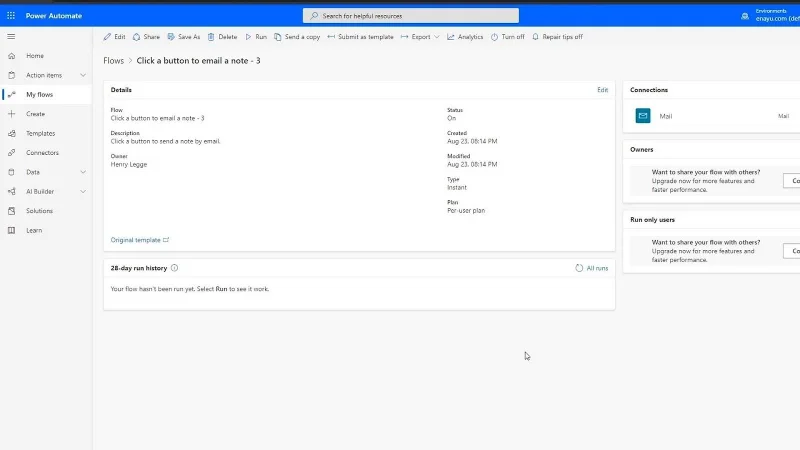
Task: Click the owner name Henry Legge
Action: [129, 164]
